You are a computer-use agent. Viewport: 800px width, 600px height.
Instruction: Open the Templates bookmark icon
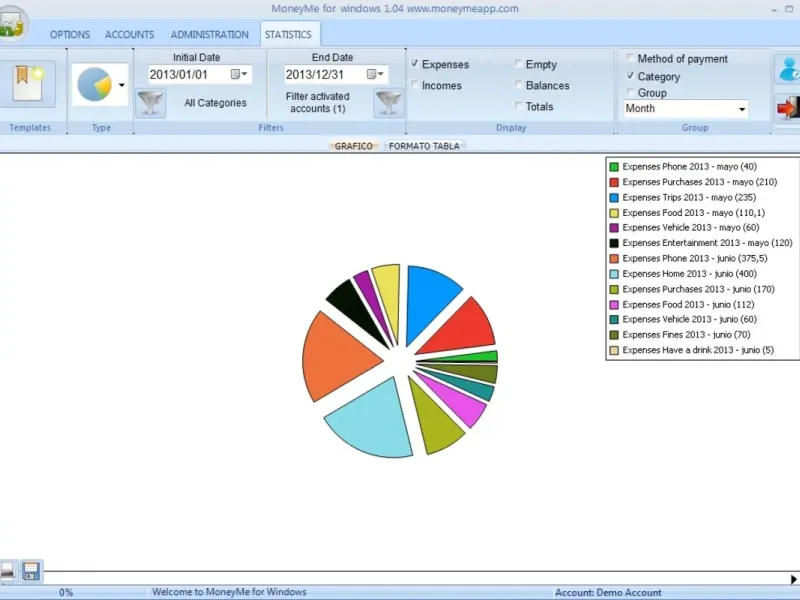coord(28,84)
